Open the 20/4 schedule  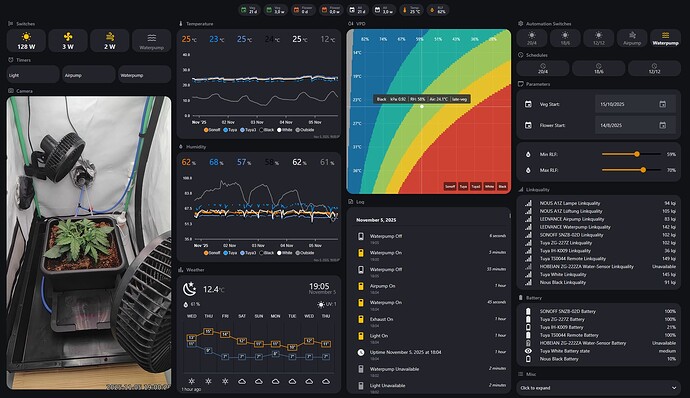click(543, 68)
